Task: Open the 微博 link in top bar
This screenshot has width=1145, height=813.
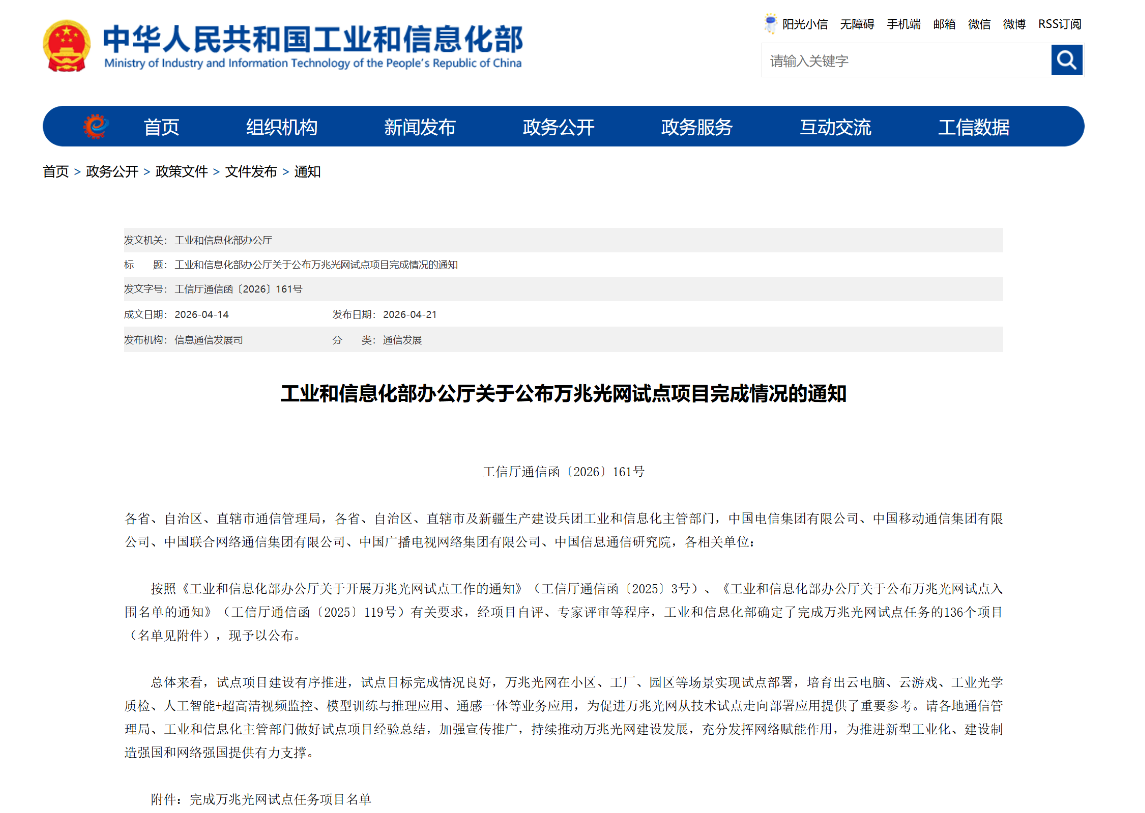Action: pyautogui.click(x=1014, y=24)
